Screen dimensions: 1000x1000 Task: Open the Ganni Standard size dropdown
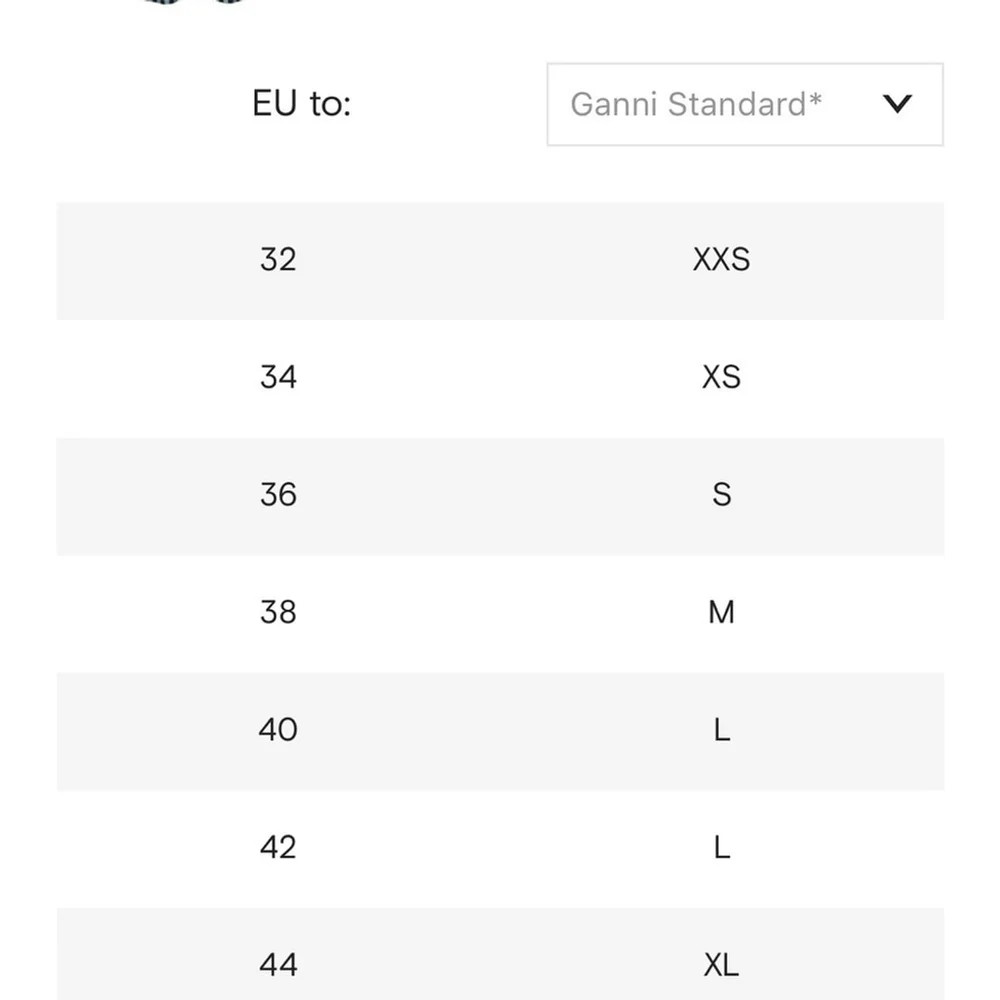click(x=744, y=104)
